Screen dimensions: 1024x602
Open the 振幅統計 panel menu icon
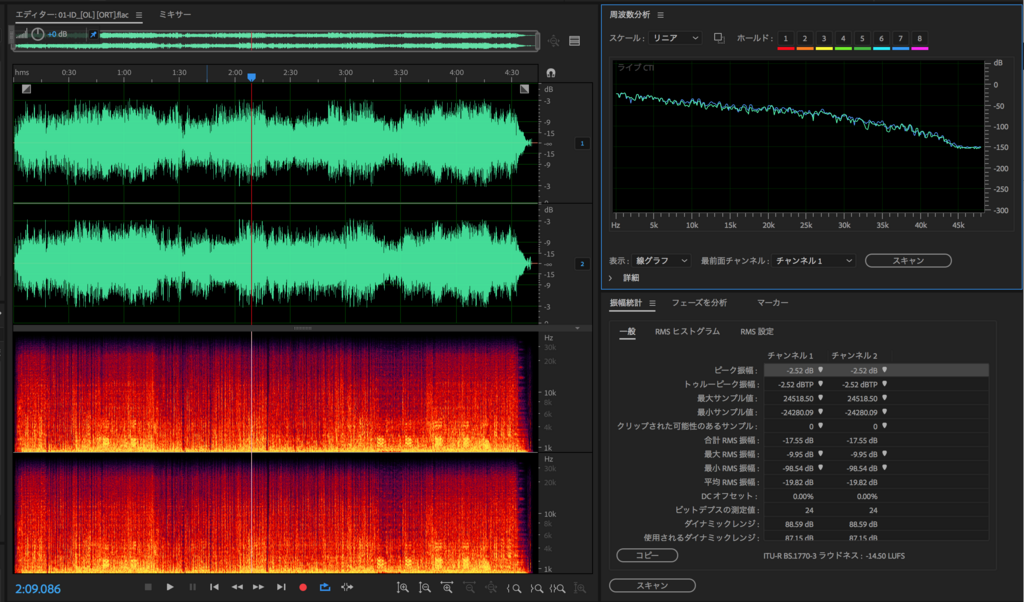[652, 303]
